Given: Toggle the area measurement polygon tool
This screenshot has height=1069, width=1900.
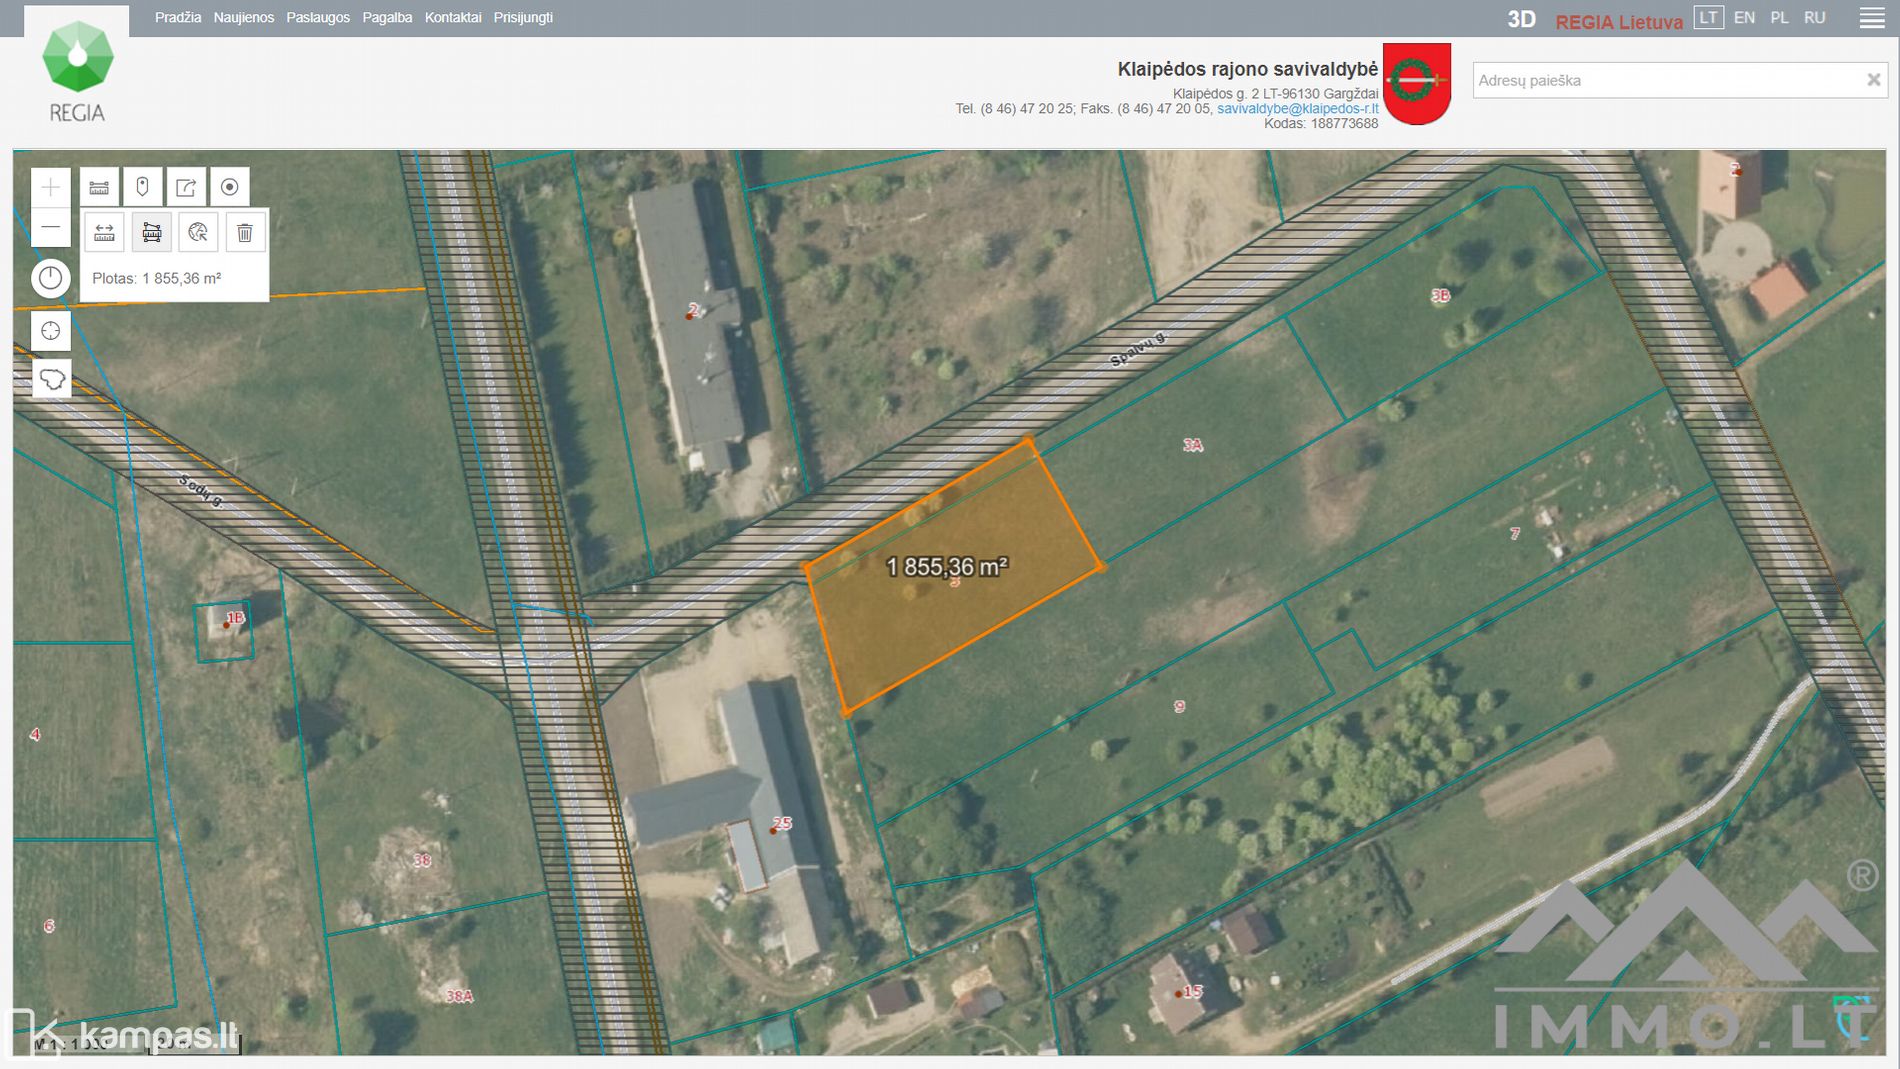Looking at the screenshot, I should point(151,233).
